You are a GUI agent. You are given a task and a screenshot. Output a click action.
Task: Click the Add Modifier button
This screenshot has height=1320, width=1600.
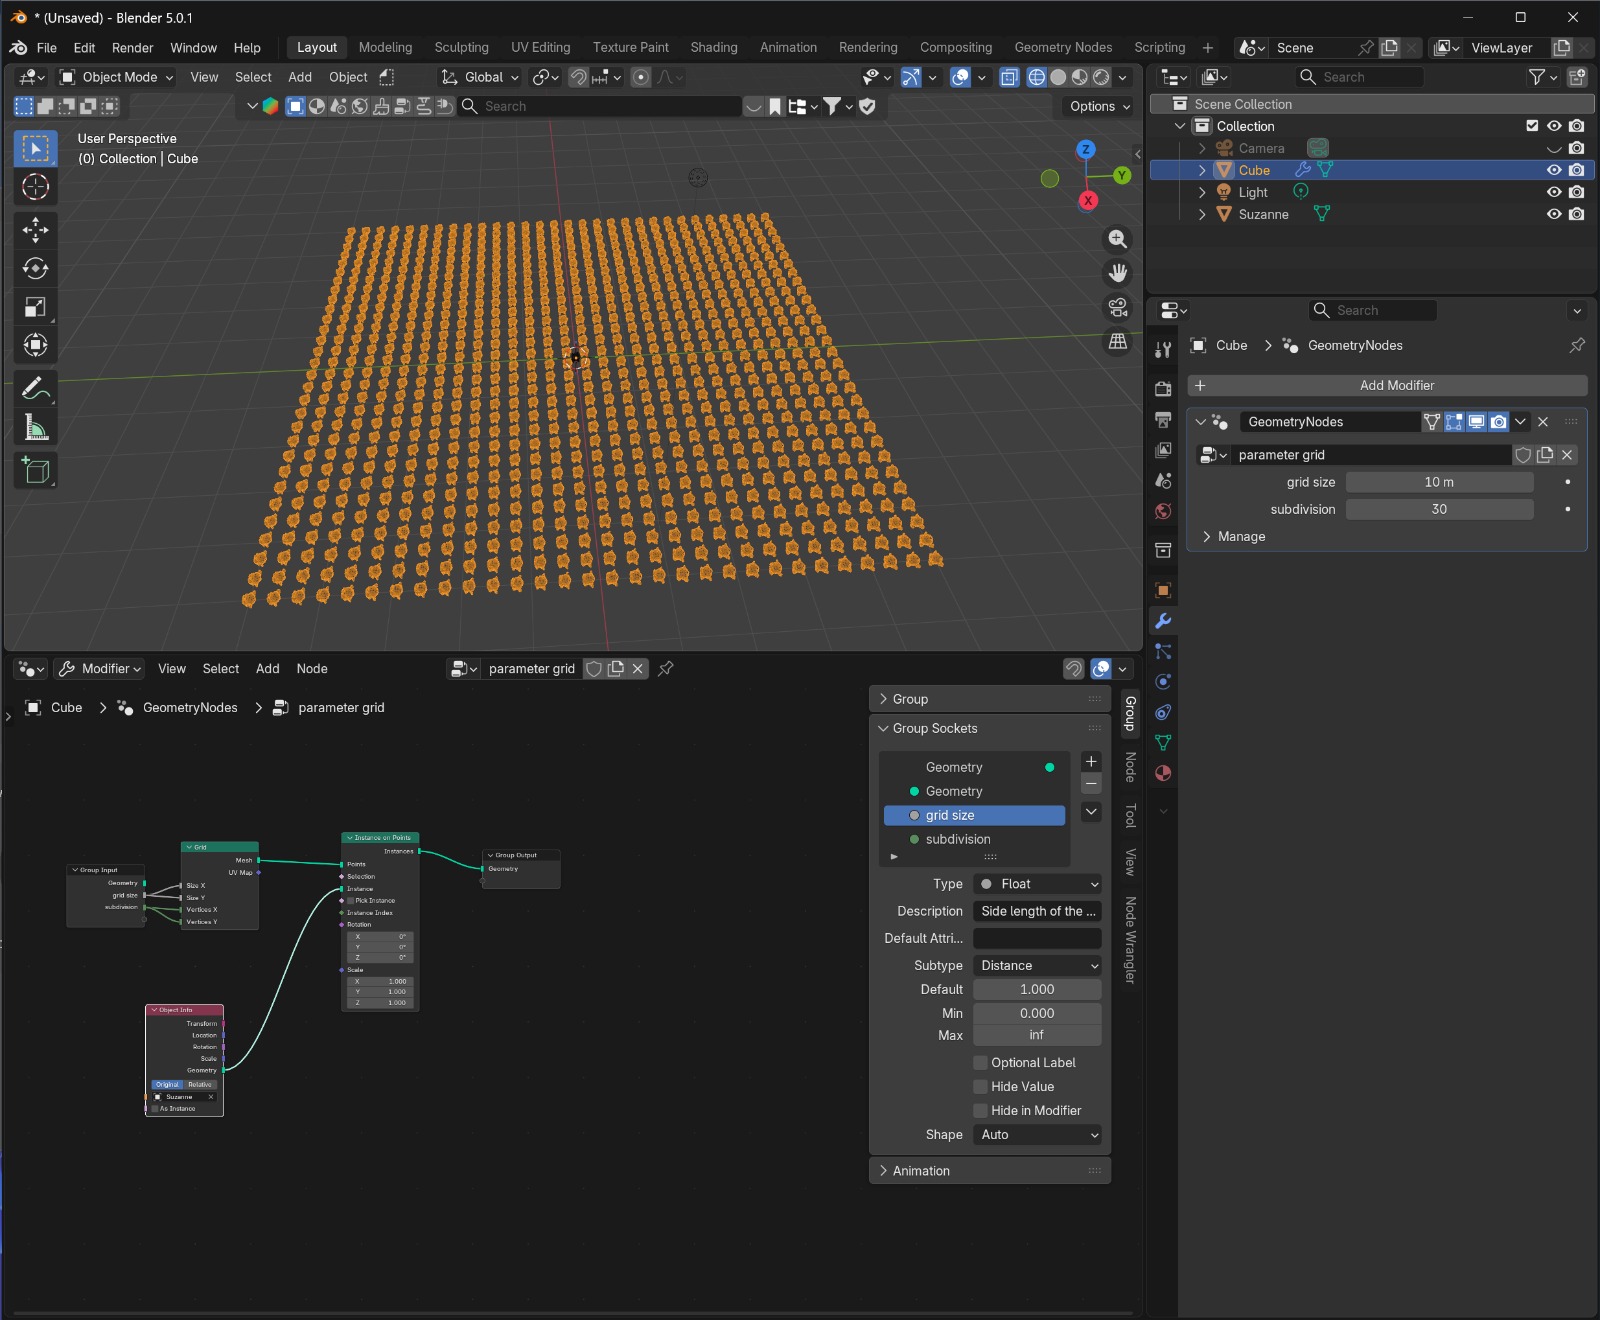click(x=1396, y=386)
